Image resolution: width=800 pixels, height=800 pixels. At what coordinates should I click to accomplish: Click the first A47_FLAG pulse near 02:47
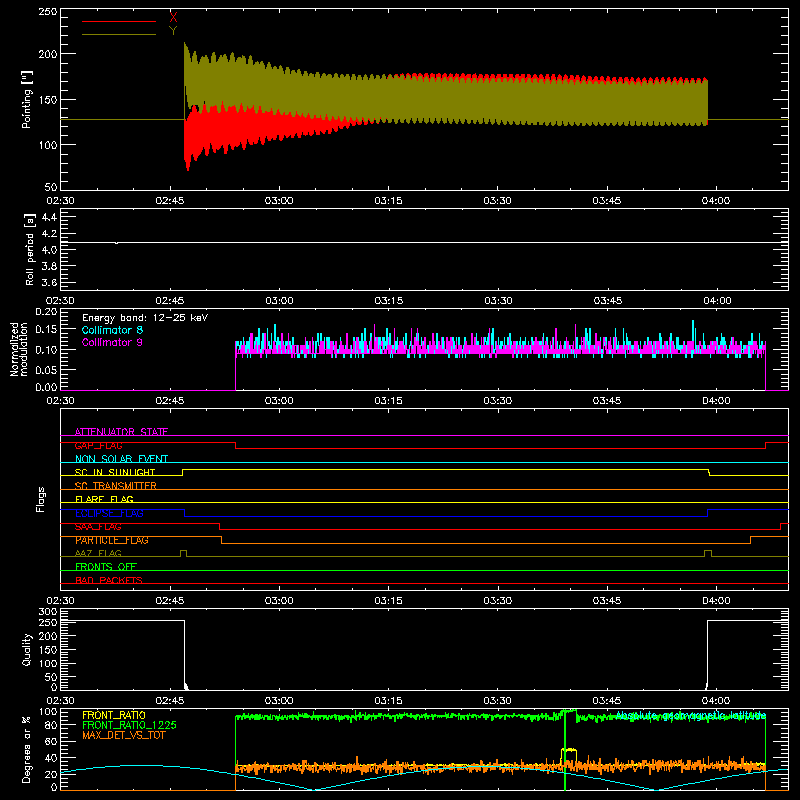pos(184,553)
